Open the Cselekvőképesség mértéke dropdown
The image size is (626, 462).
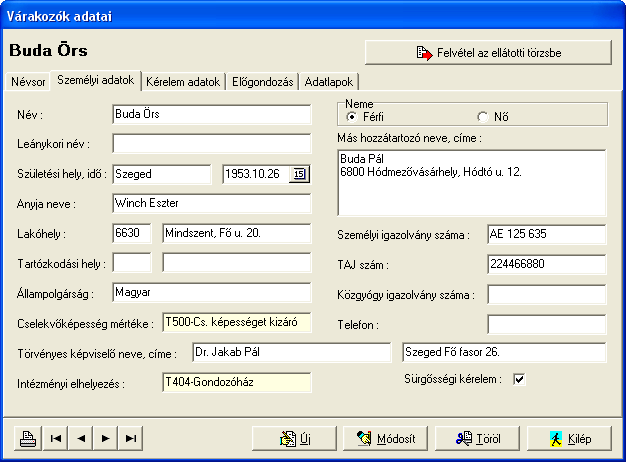click(236, 322)
